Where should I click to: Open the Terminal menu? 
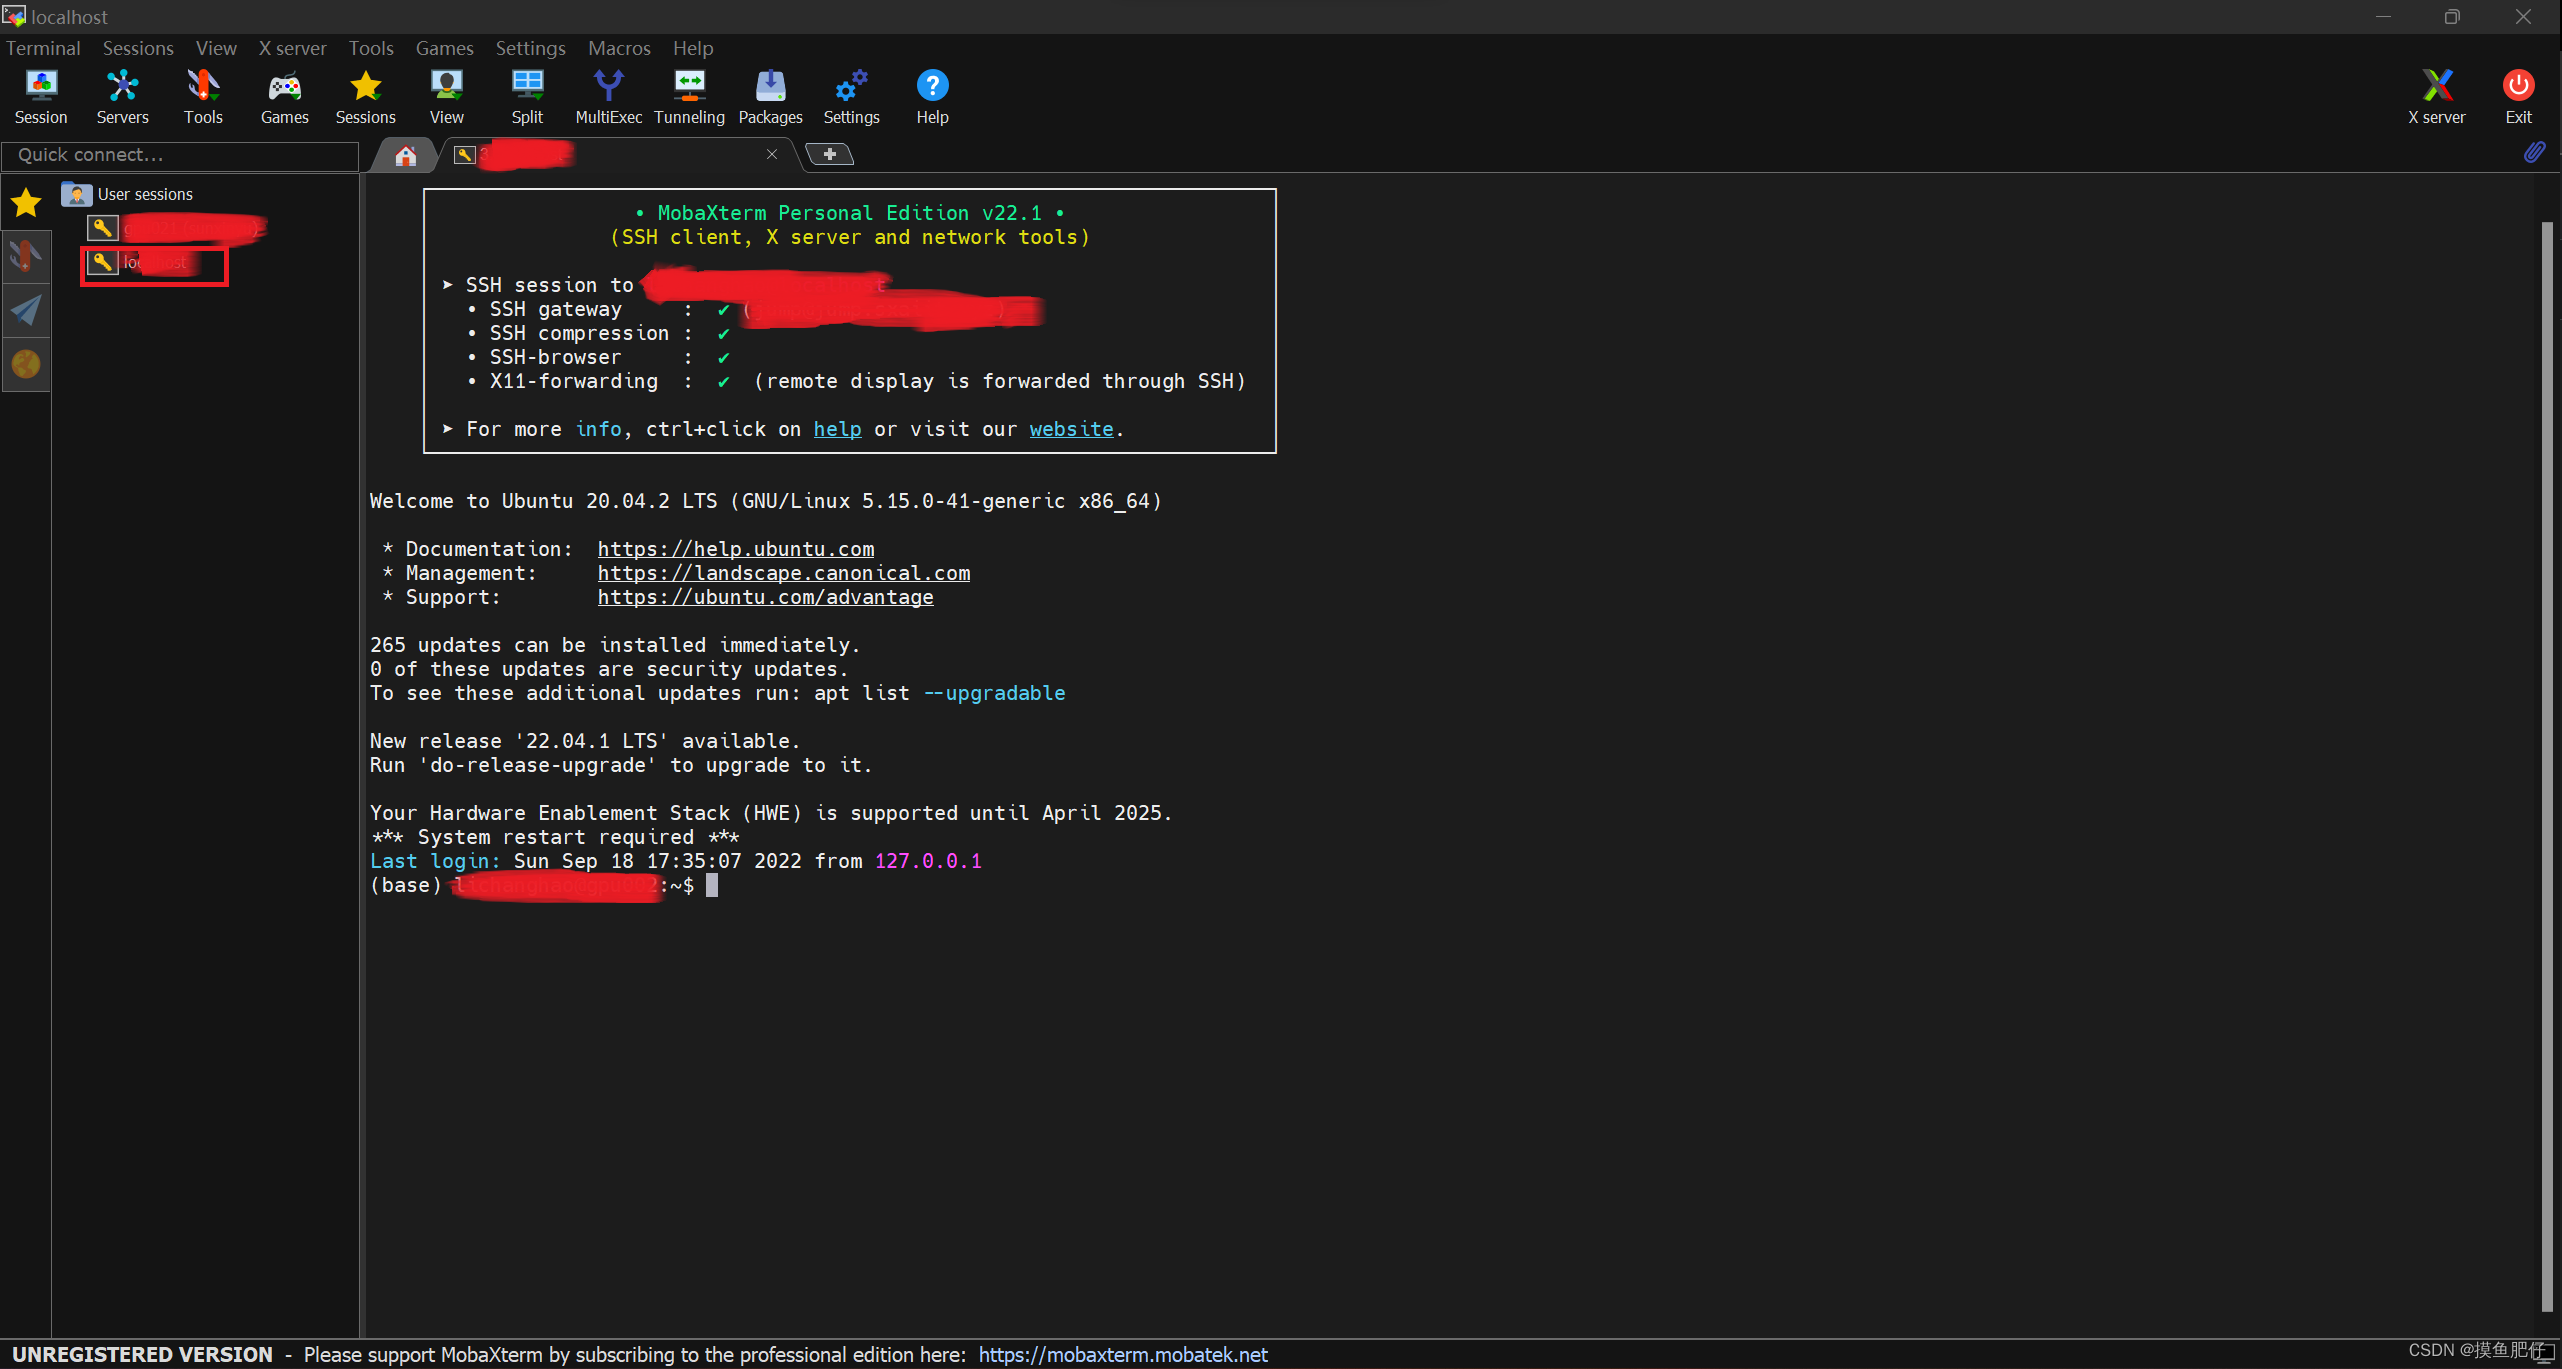point(43,47)
